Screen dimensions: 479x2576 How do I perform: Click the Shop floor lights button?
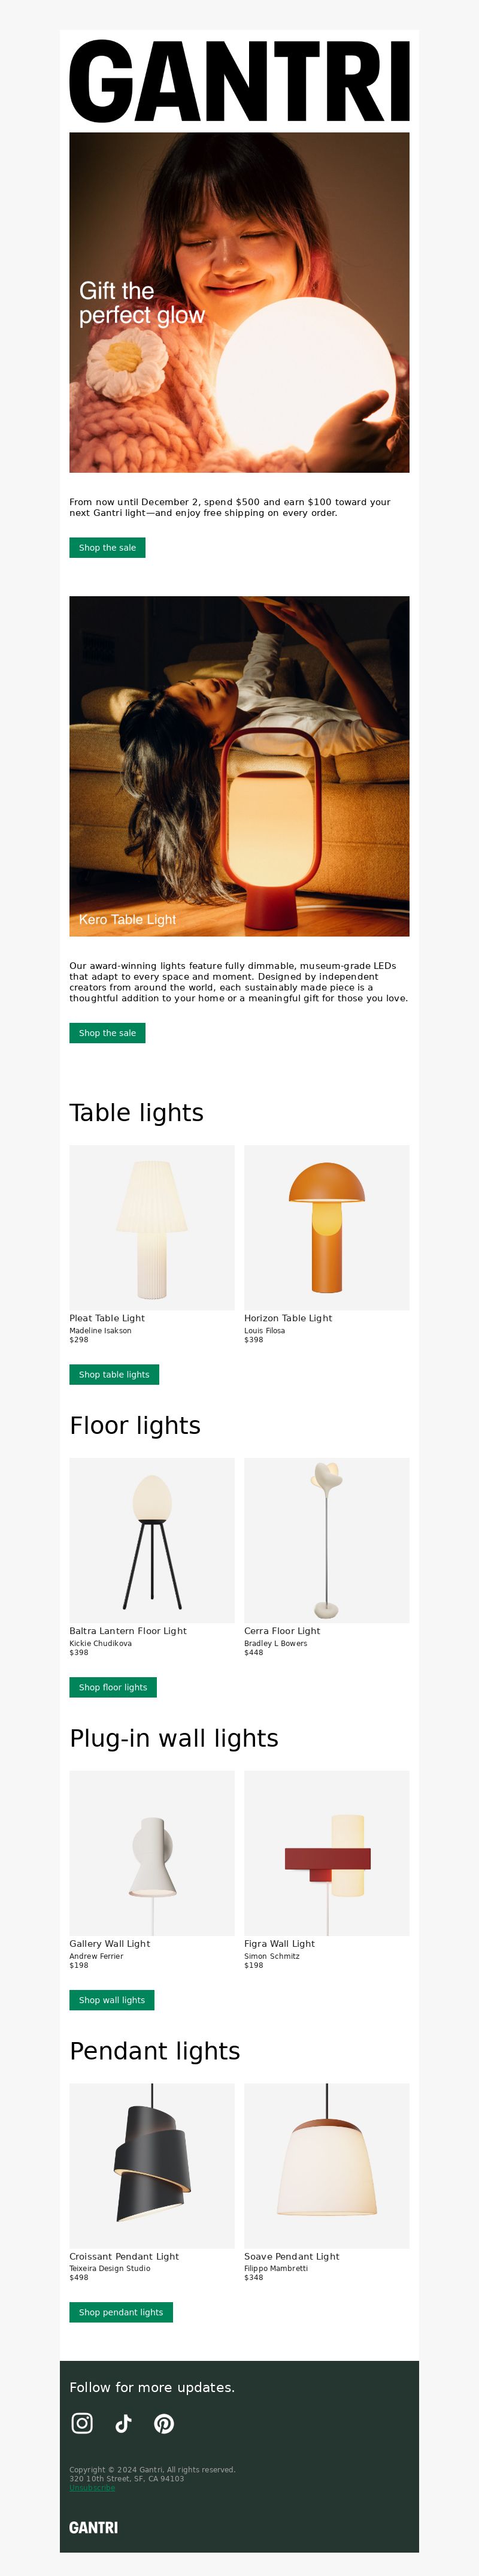(113, 1687)
